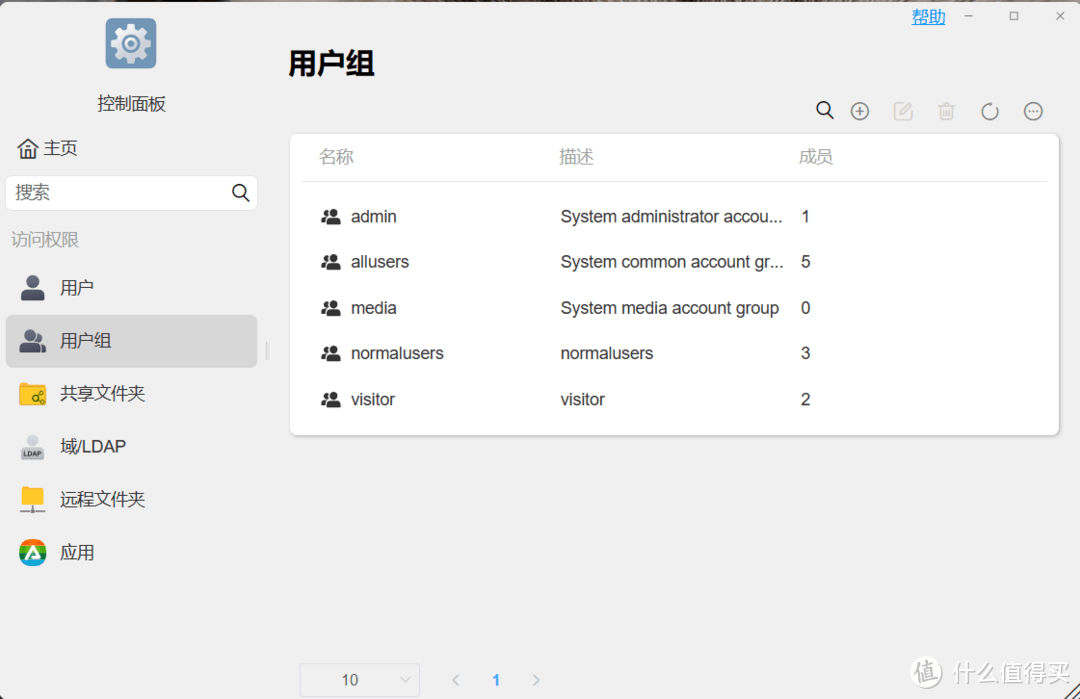The height and width of the screenshot is (699, 1080).
Task: Go to the previous page arrow
Action: (456, 680)
